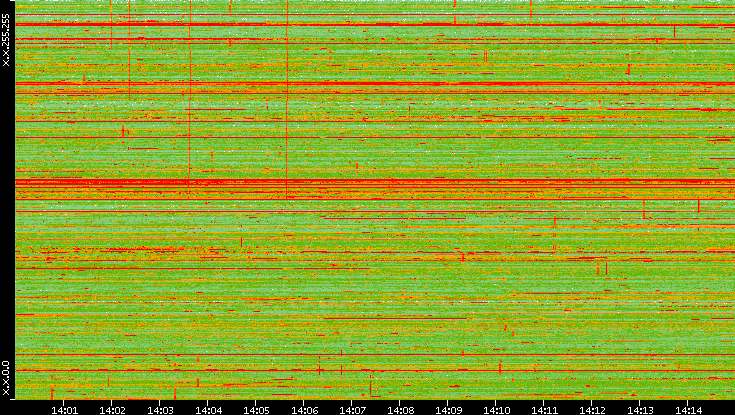The width and height of the screenshot is (735, 415).
Task: Click the 14:10 time axis label
Action: (496, 410)
